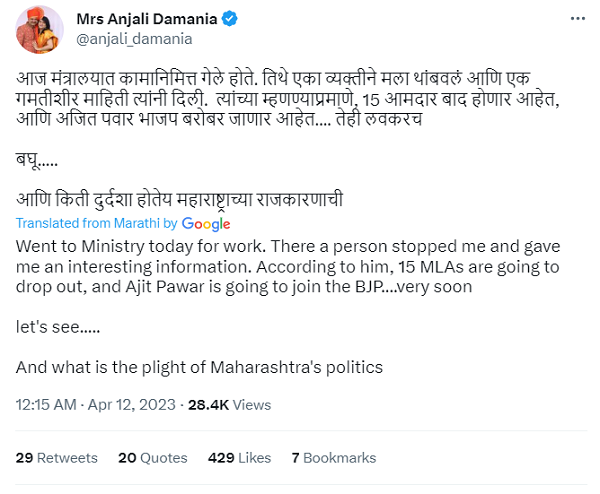This screenshot has height=494, width=600.
Task: Open the 20 Quotes list
Action: [152, 458]
